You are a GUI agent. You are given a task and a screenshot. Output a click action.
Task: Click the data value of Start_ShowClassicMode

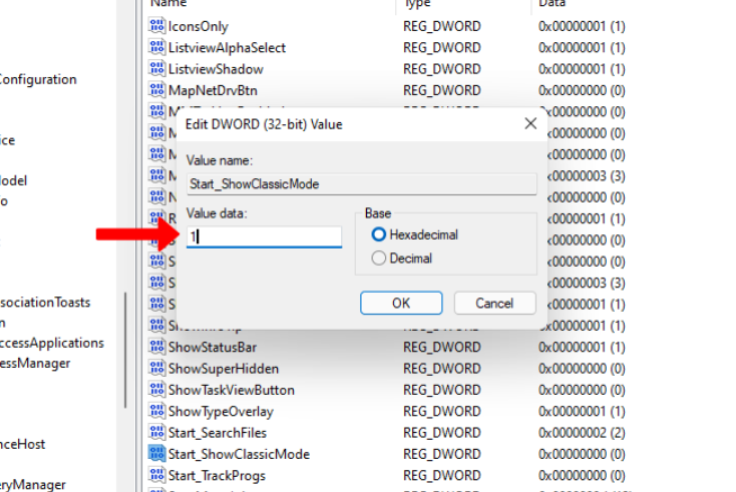(x=582, y=454)
